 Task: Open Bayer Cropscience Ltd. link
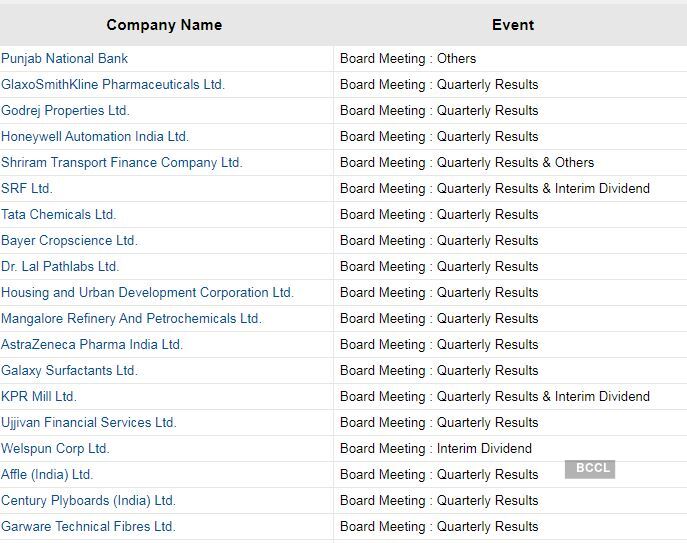[70, 241]
